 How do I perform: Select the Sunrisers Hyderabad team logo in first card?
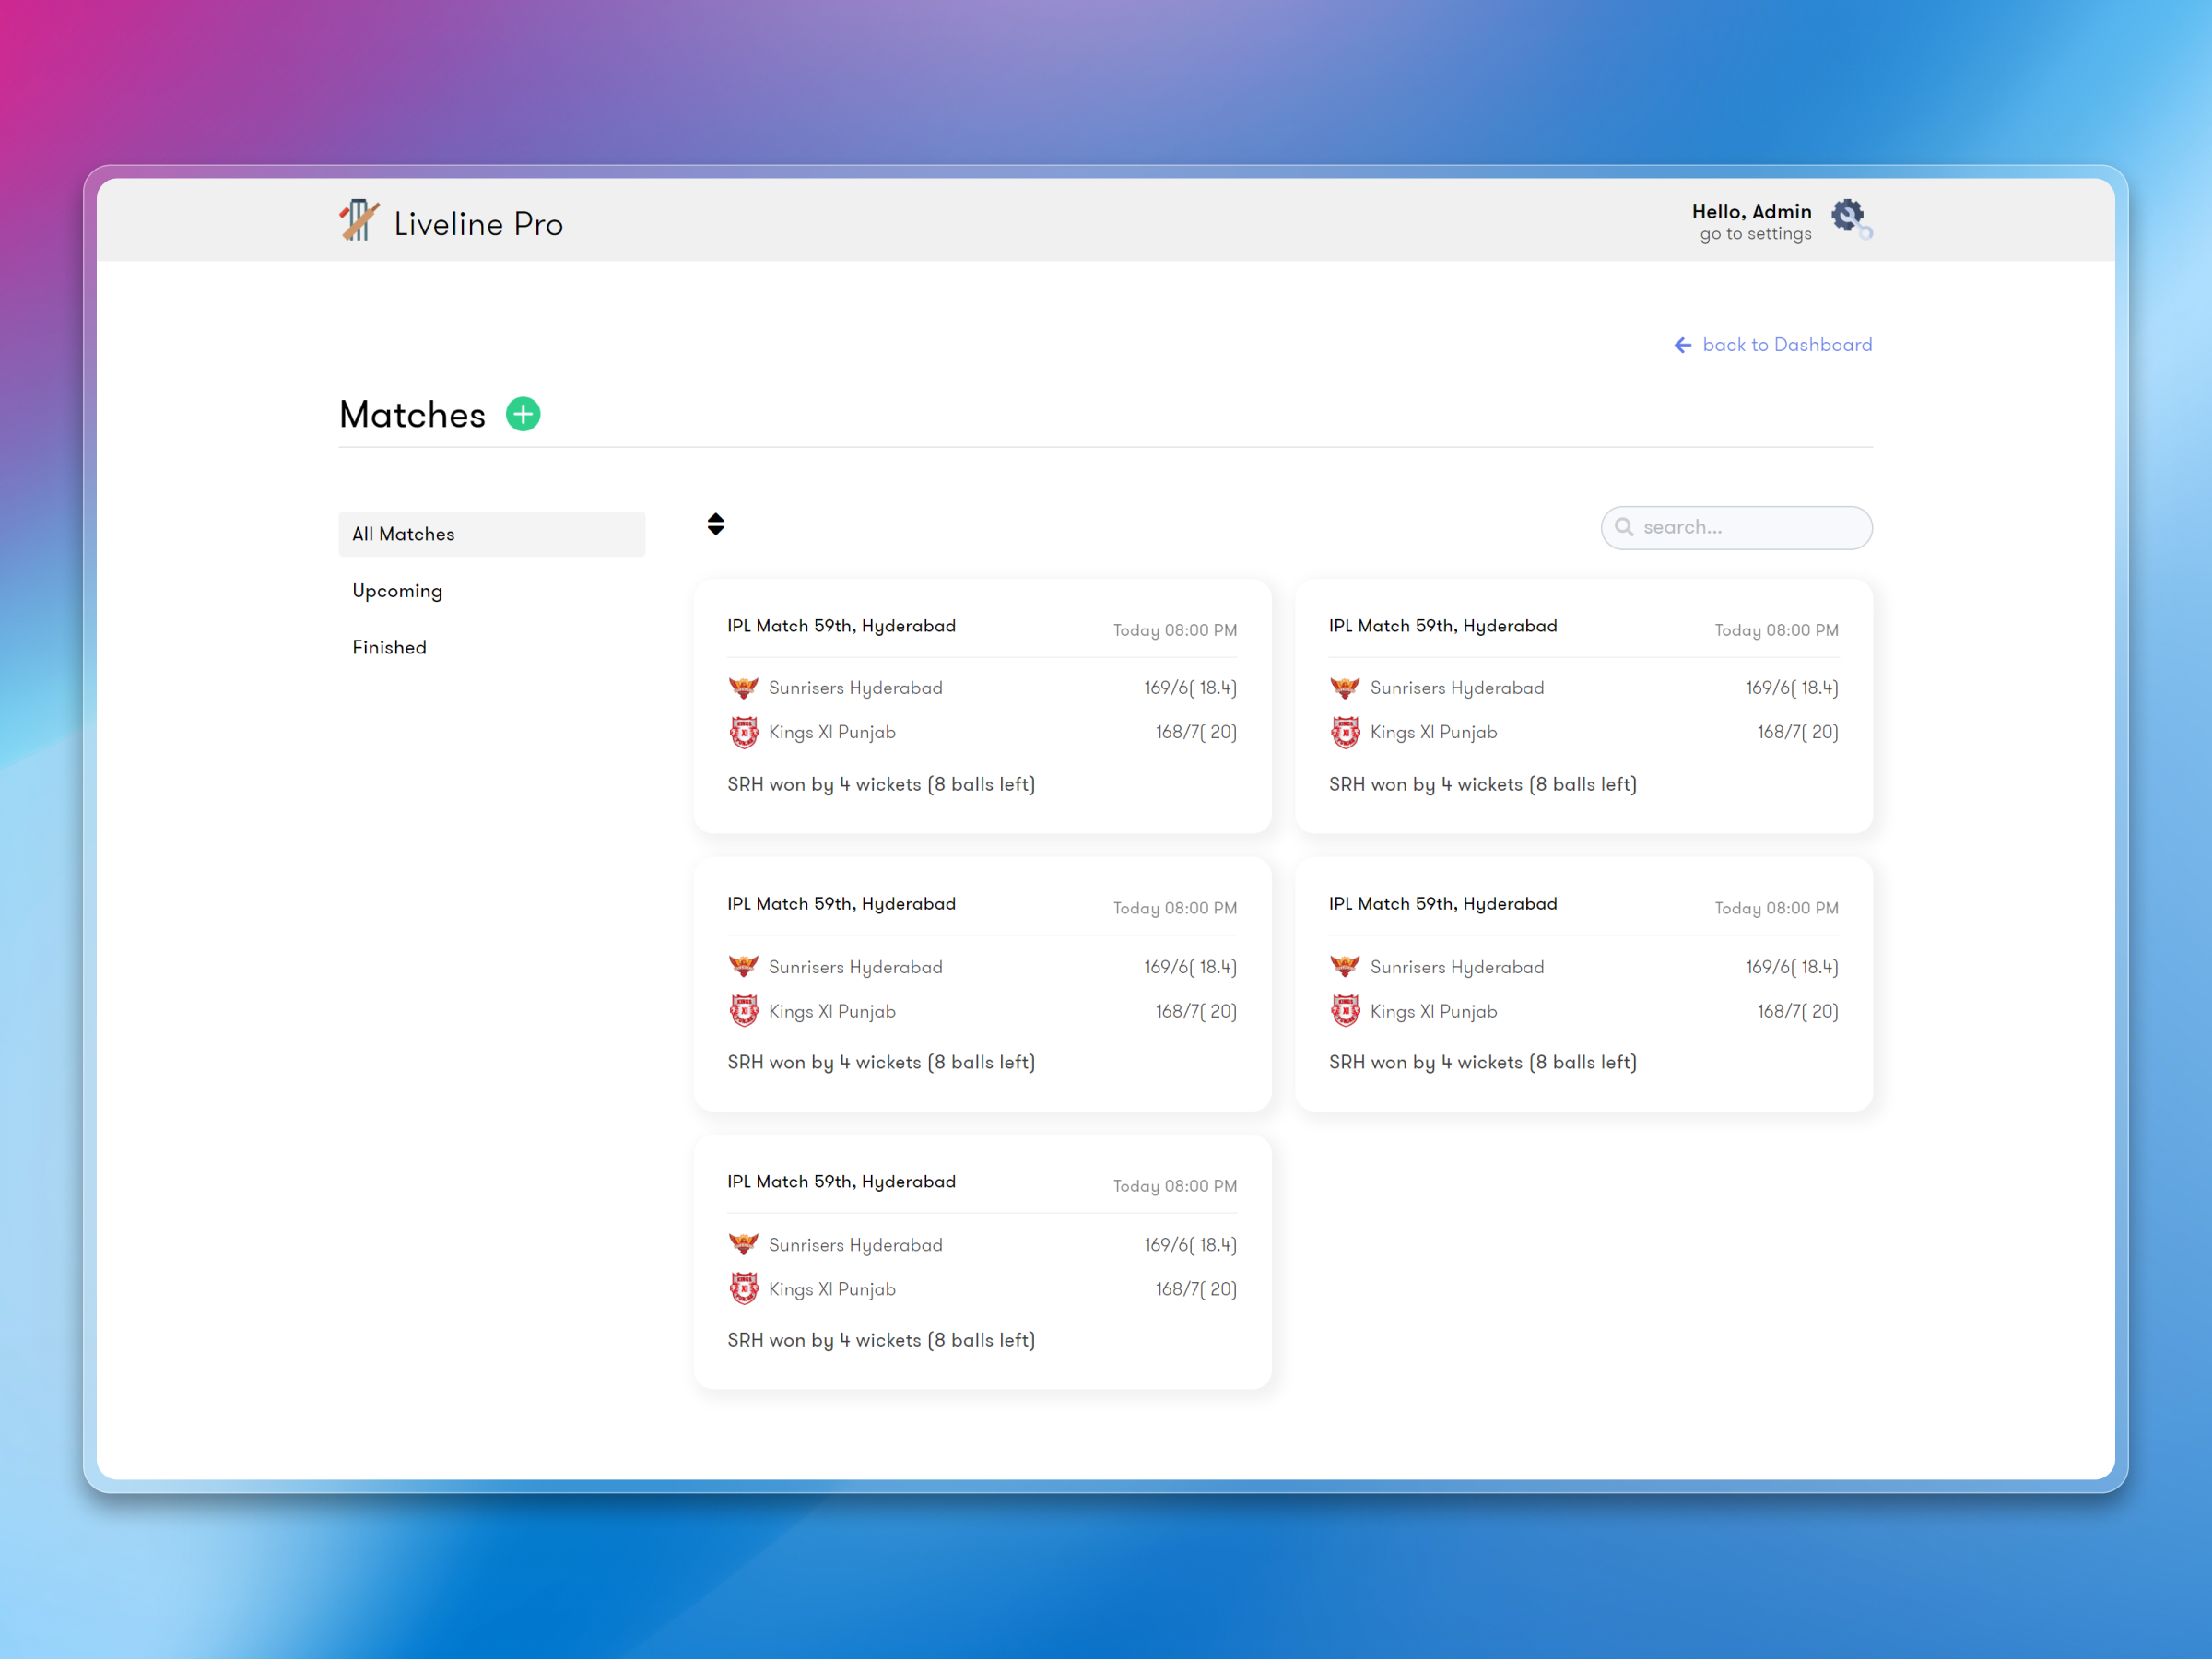744,686
